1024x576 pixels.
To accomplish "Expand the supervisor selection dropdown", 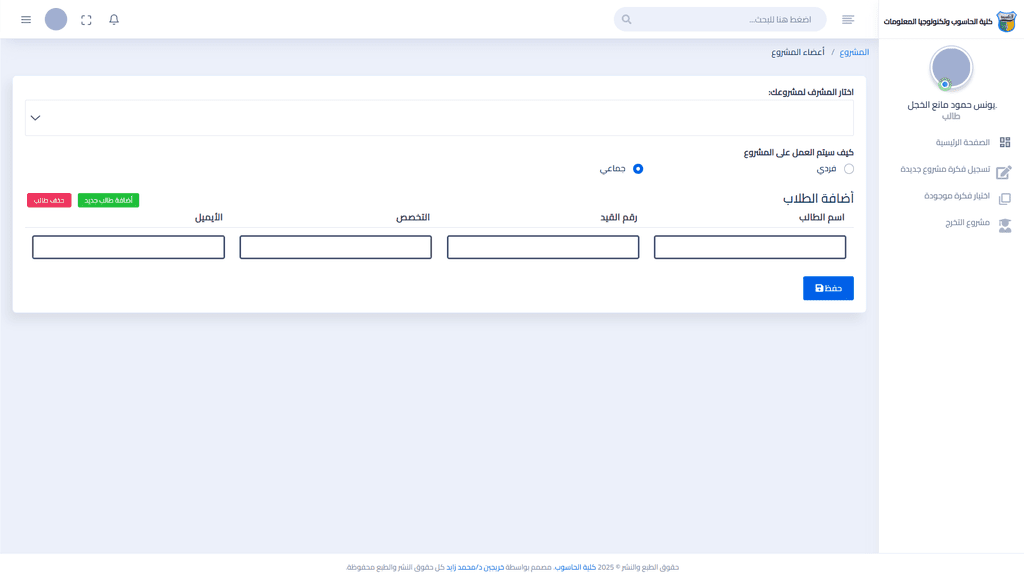I will 439,118.
